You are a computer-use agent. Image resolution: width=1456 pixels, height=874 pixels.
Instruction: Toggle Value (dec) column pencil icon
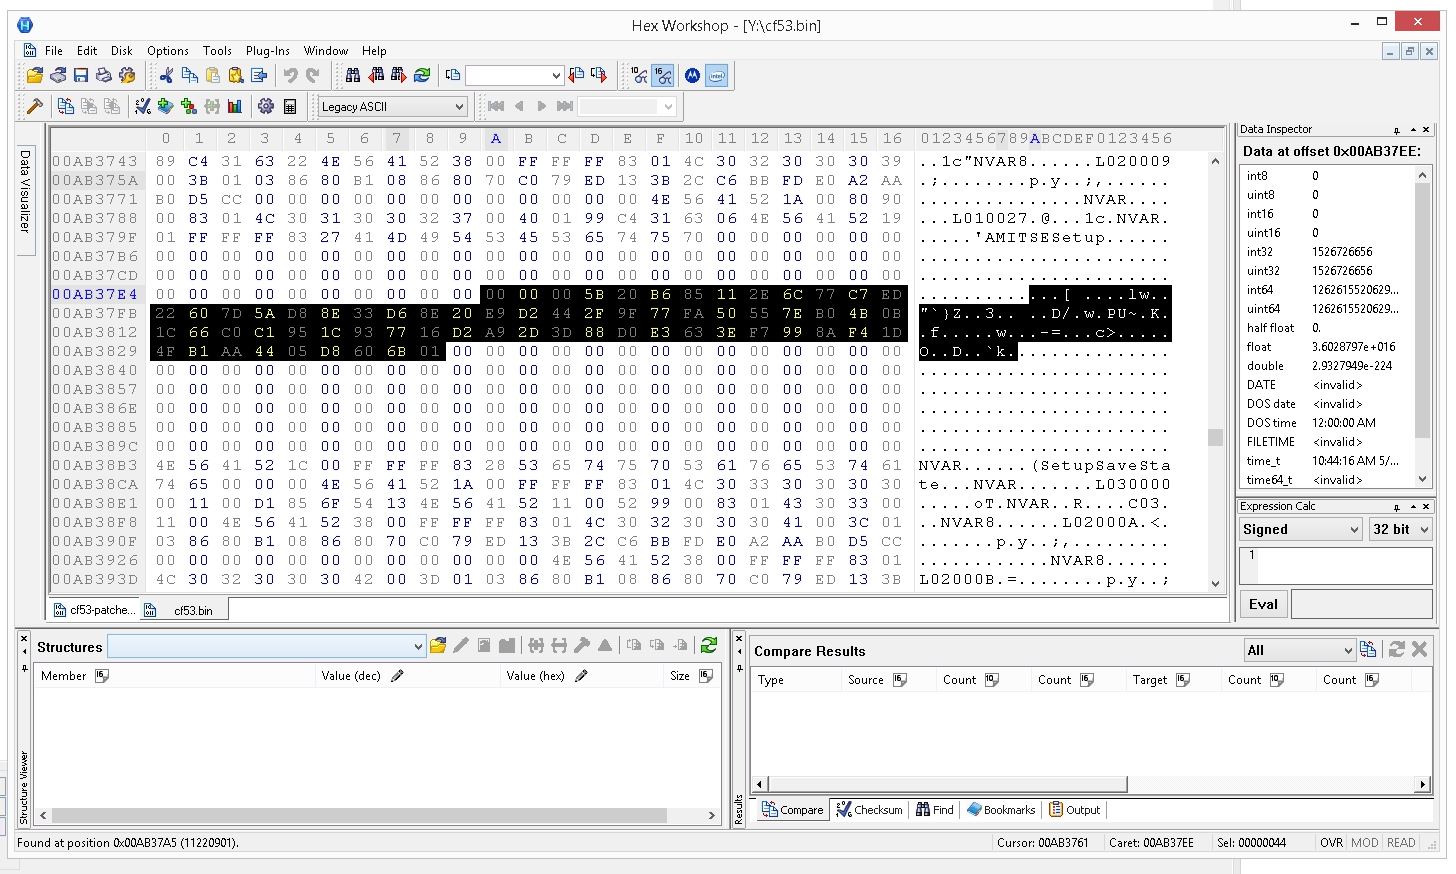(397, 676)
